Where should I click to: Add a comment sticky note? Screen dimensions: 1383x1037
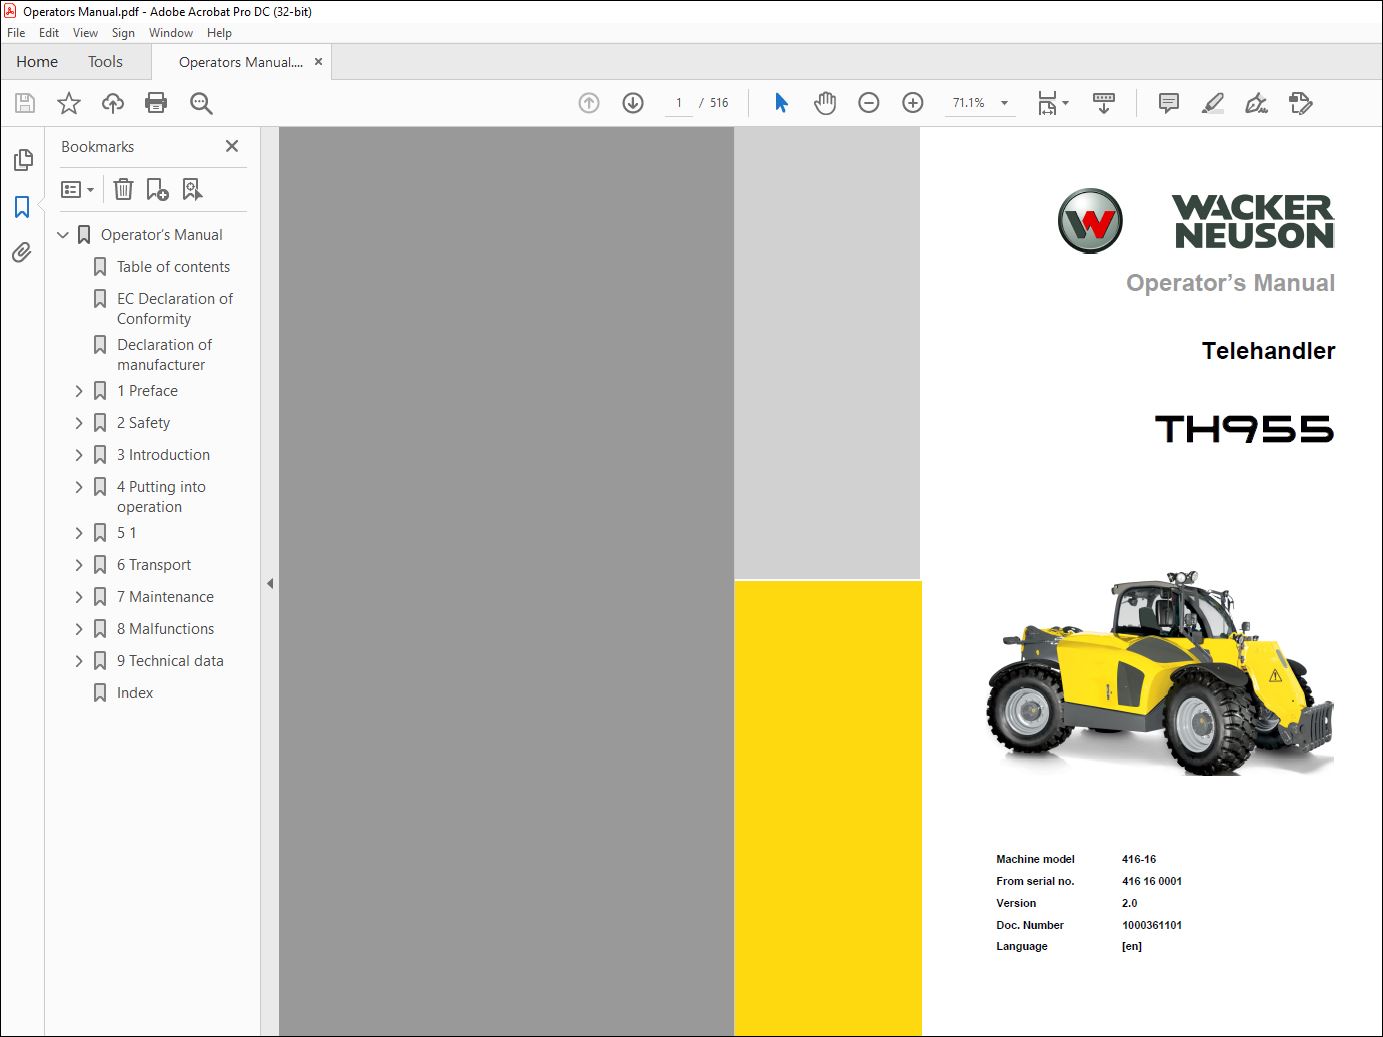1168,103
